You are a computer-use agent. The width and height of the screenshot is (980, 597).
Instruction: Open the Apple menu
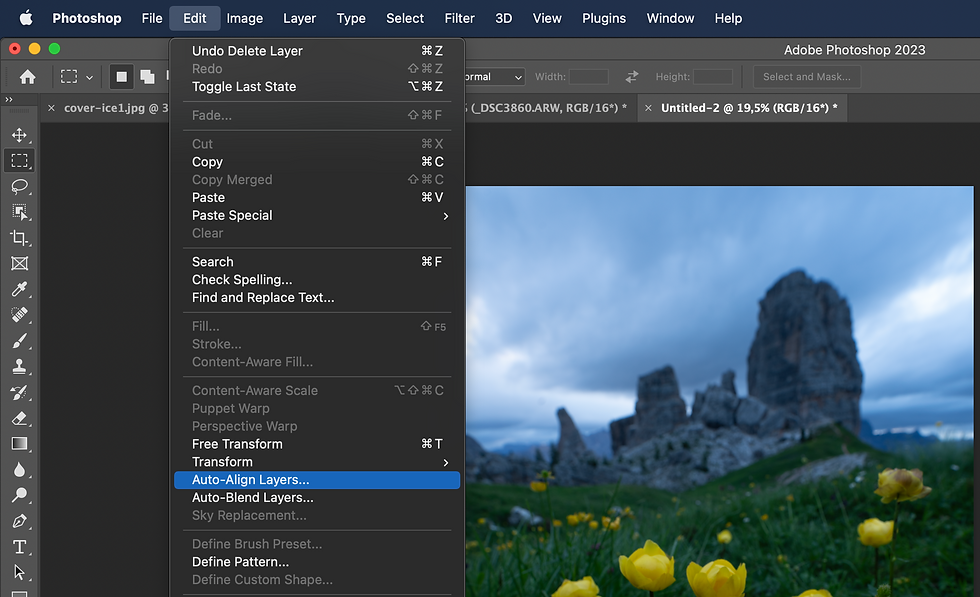pos(26,18)
